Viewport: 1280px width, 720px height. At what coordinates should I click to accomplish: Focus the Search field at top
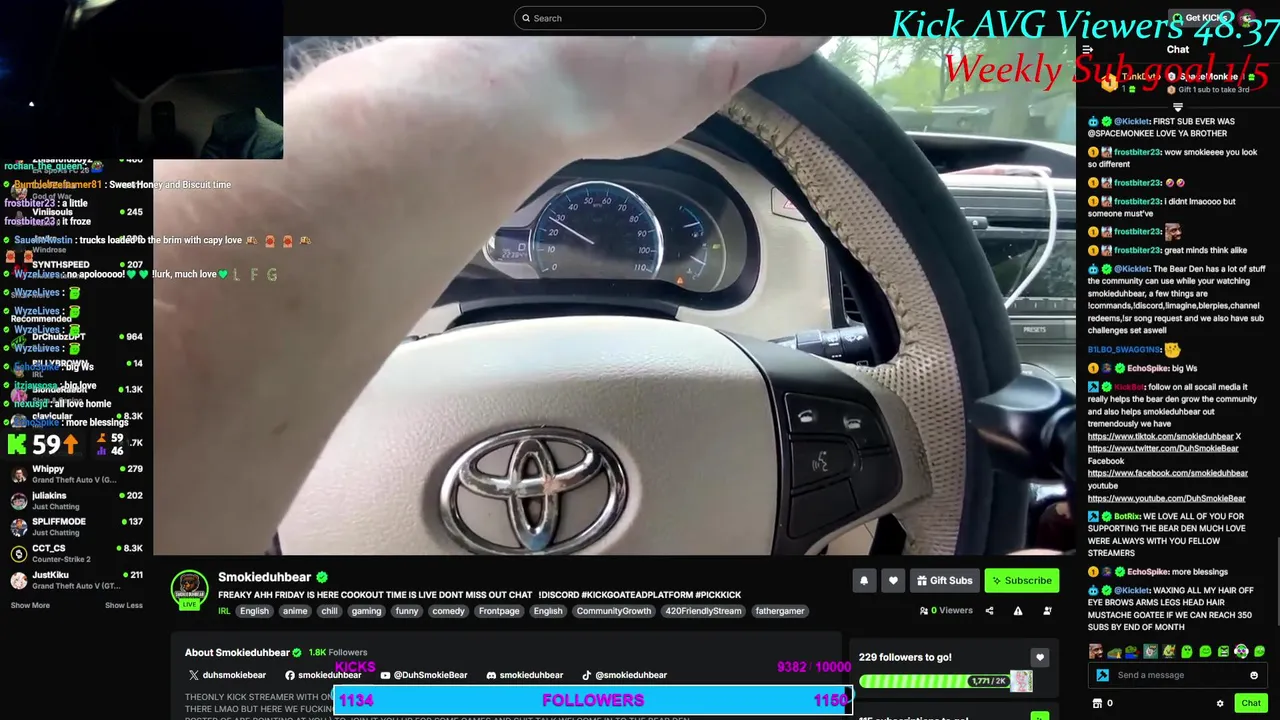coord(640,18)
